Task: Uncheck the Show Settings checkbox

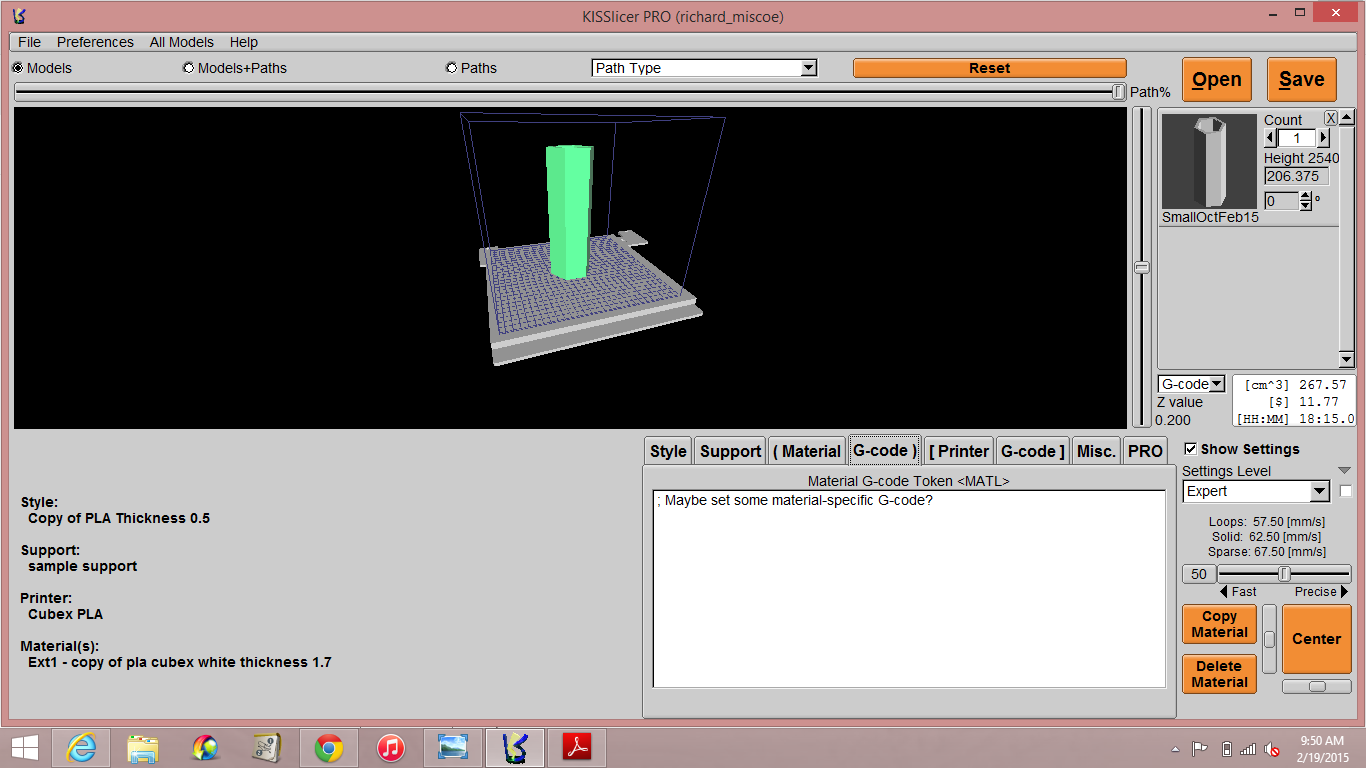Action: [1190, 449]
